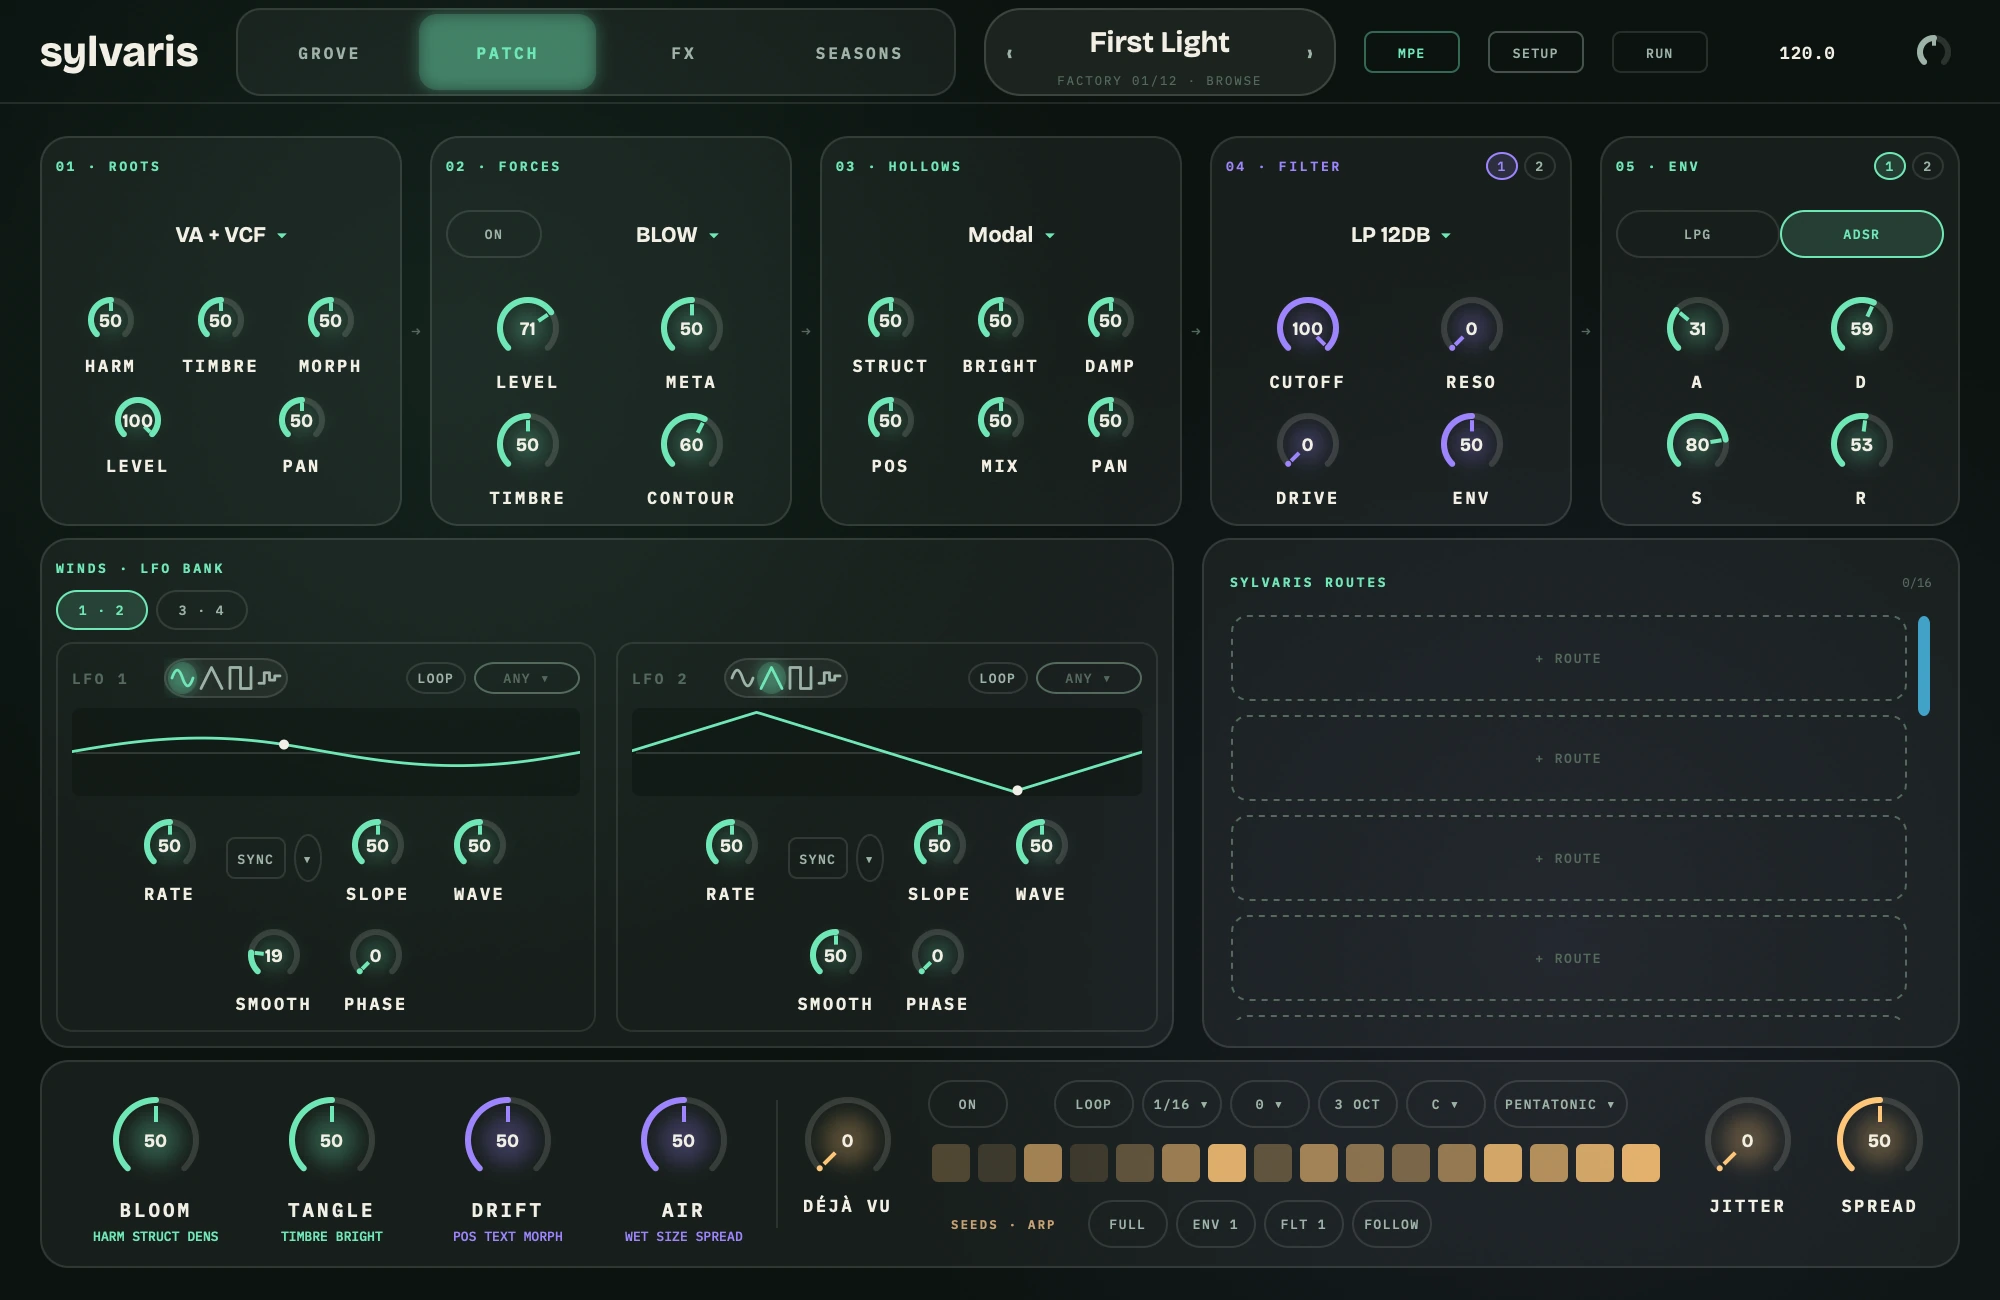Click the LFO 2 PHASE knob
Viewport: 2000px width, 1300px height.
coord(937,955)
